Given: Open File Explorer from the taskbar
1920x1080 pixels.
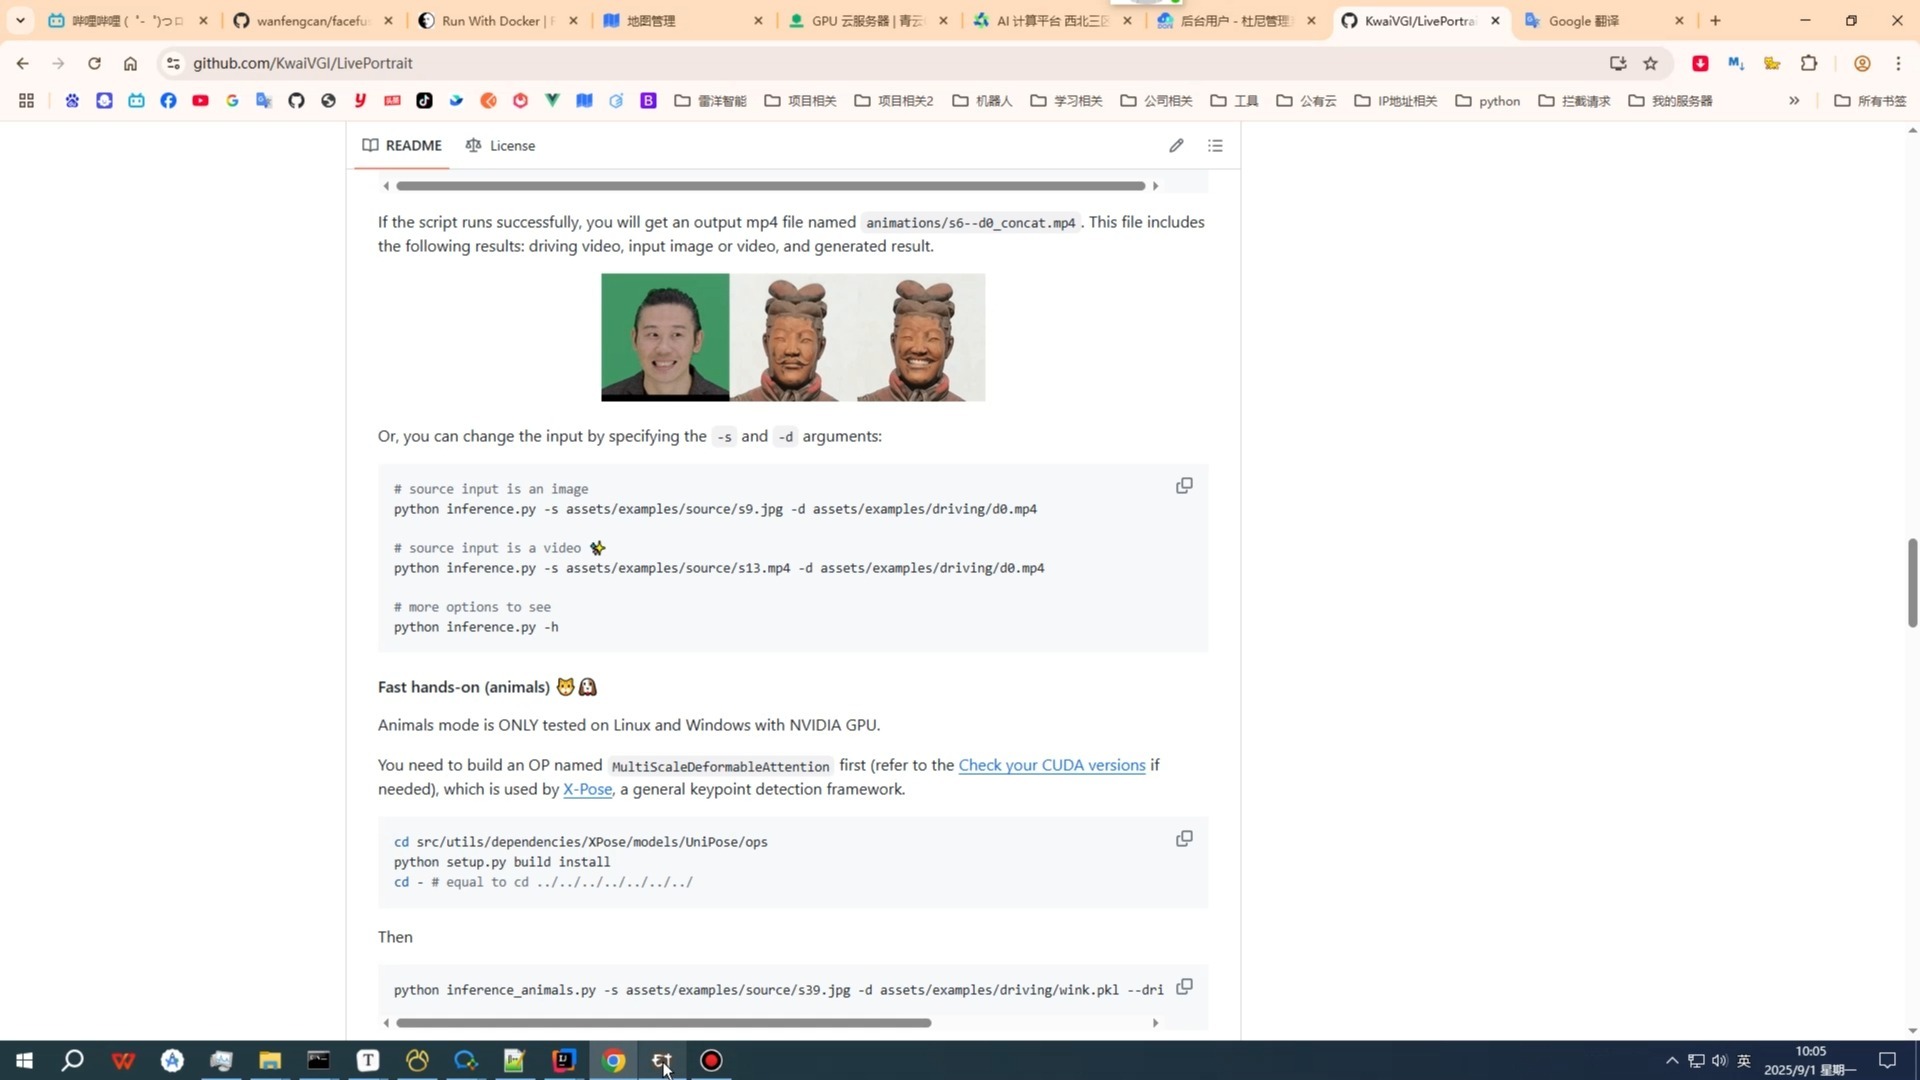Looking at the screenshot, I should (270, 1060).
